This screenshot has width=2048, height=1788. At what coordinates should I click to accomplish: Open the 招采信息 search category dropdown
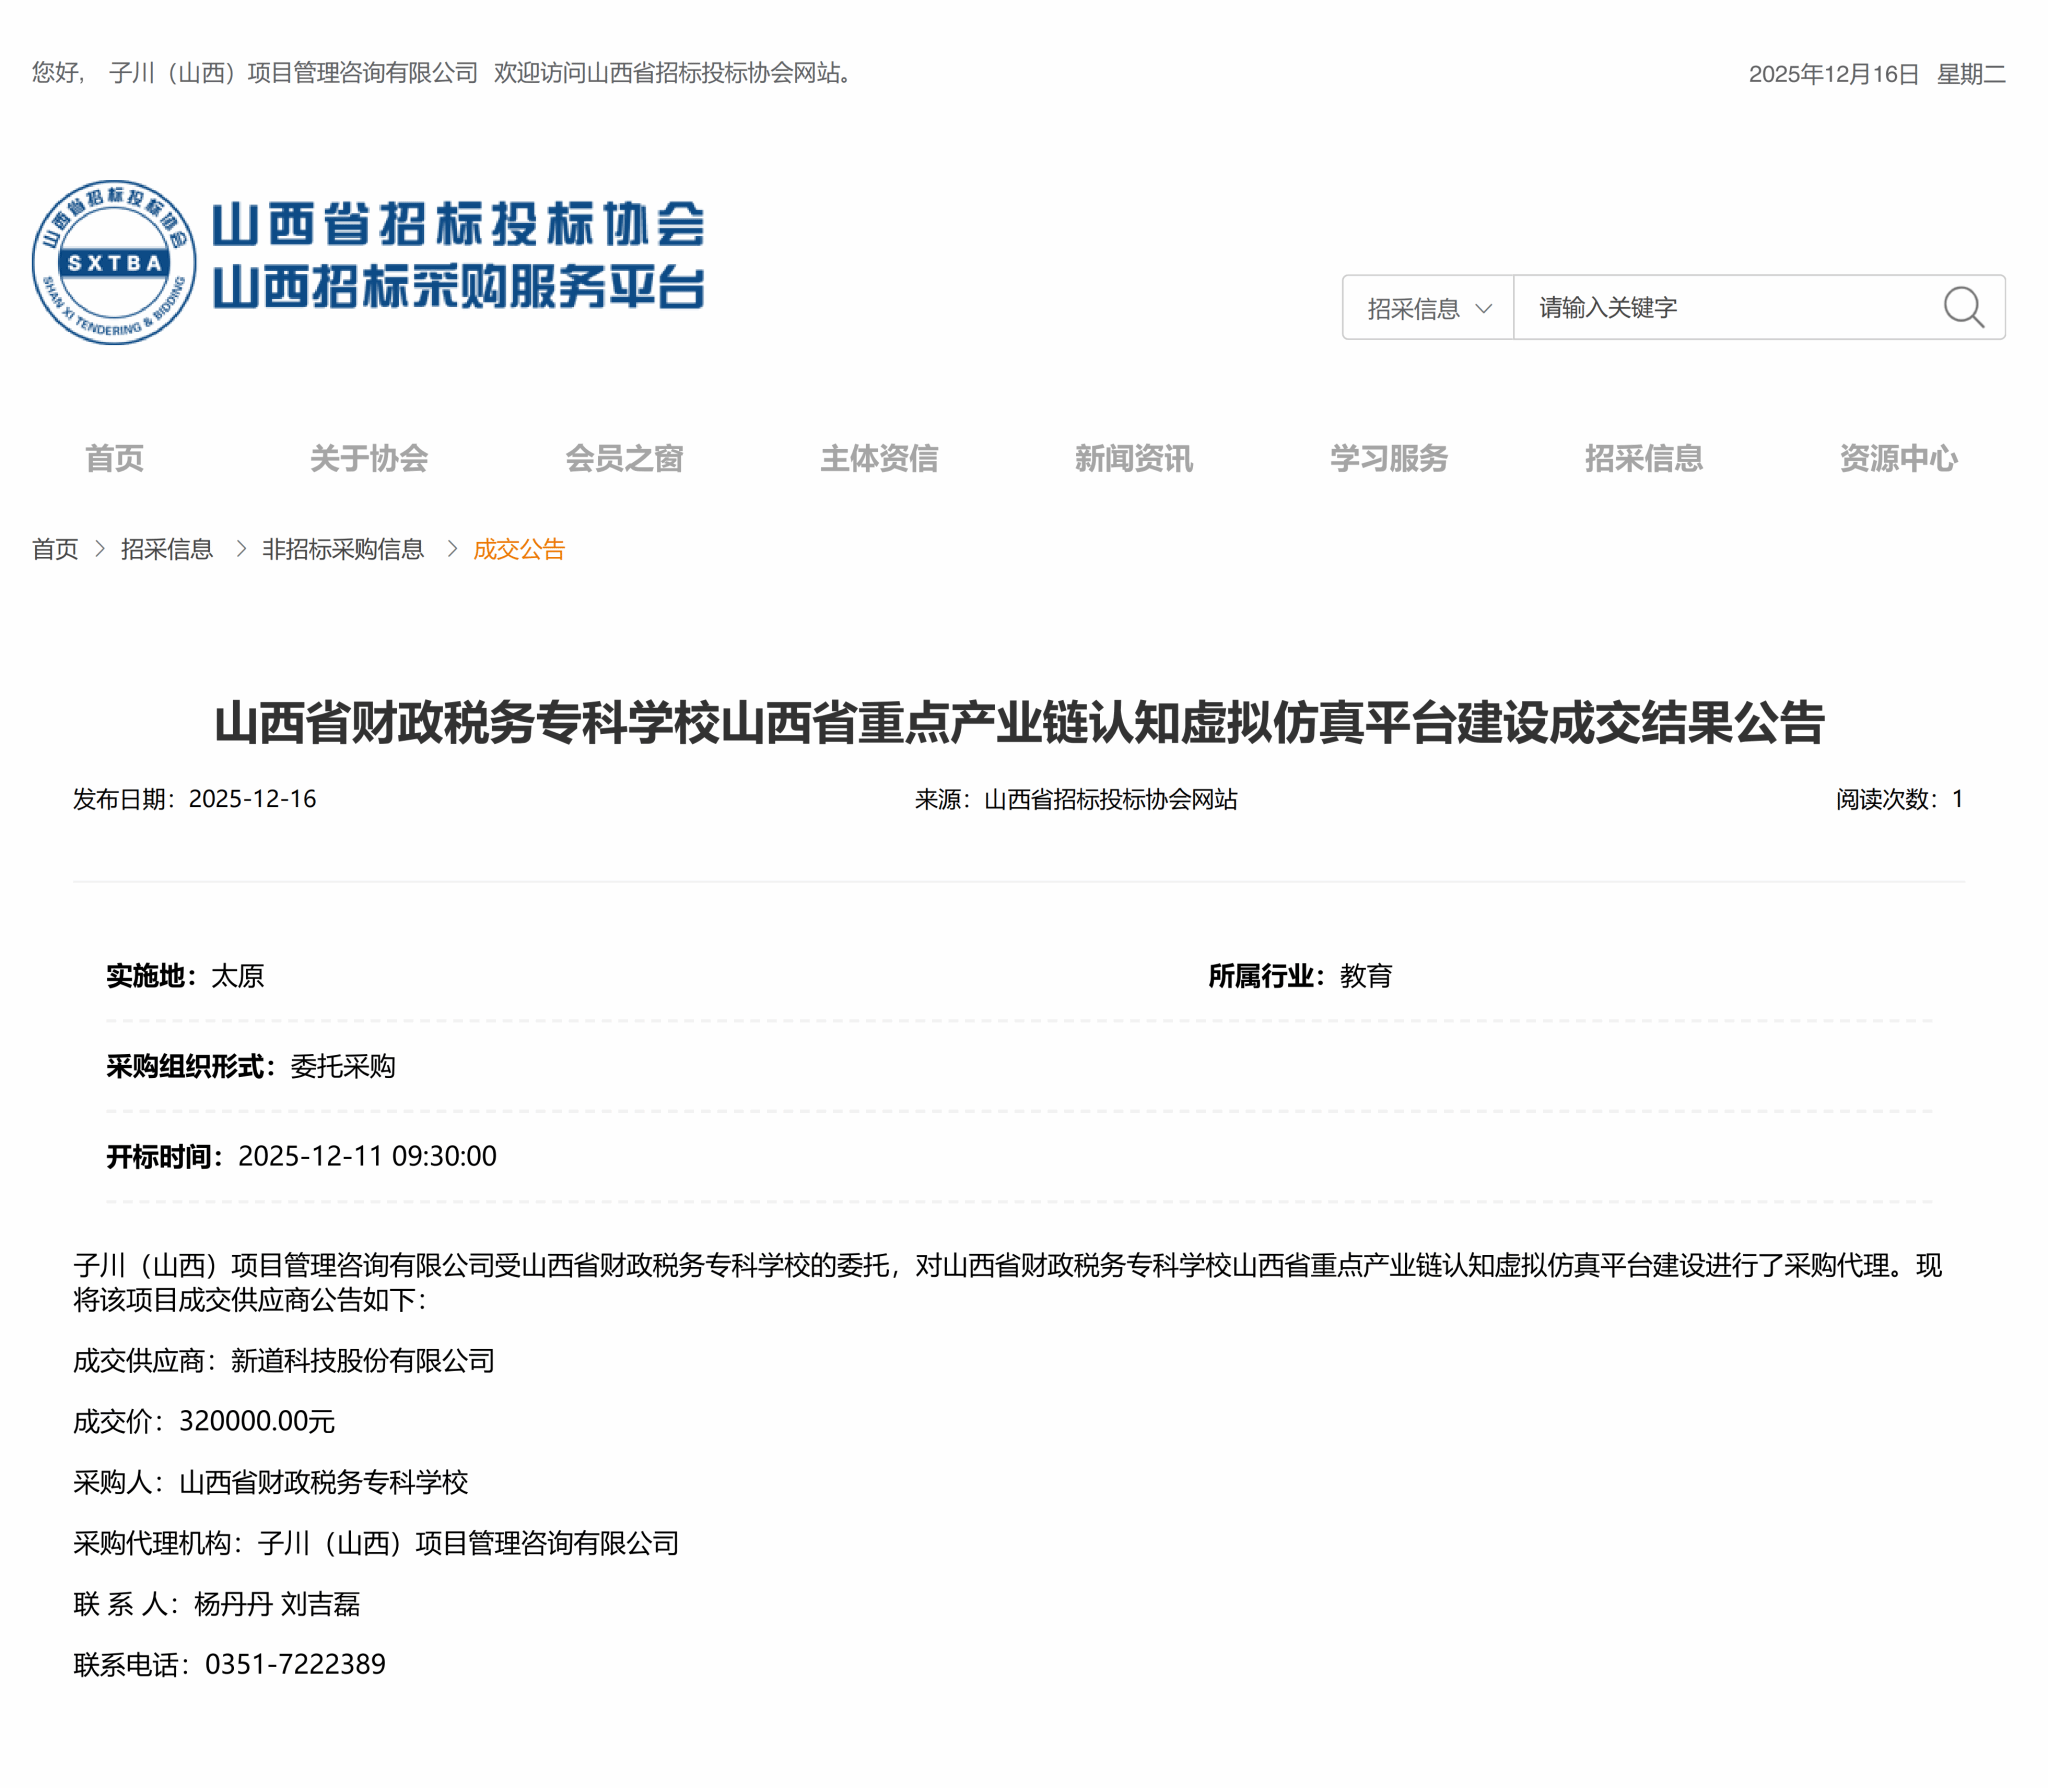[1427, 308]
